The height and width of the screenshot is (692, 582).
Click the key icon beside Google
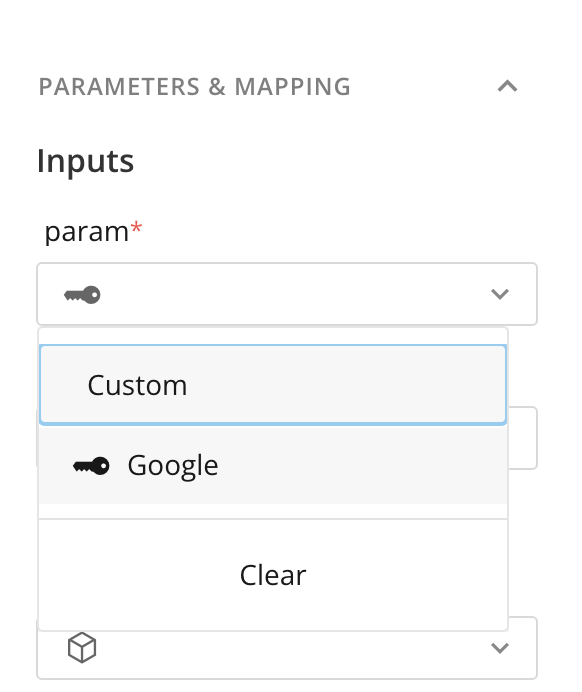(x=91, y=466)
